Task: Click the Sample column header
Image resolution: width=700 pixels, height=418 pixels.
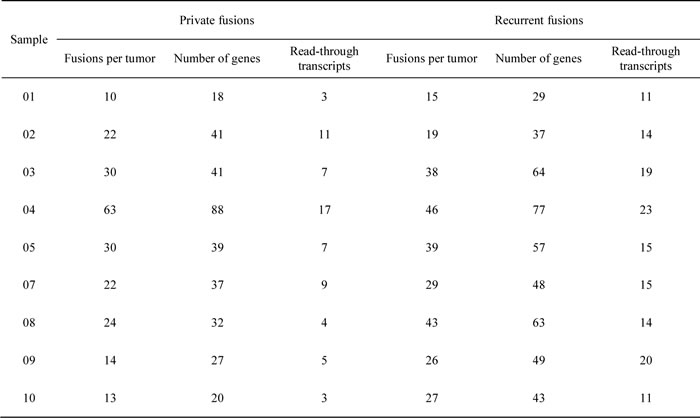Action: [x=29, y=40]
